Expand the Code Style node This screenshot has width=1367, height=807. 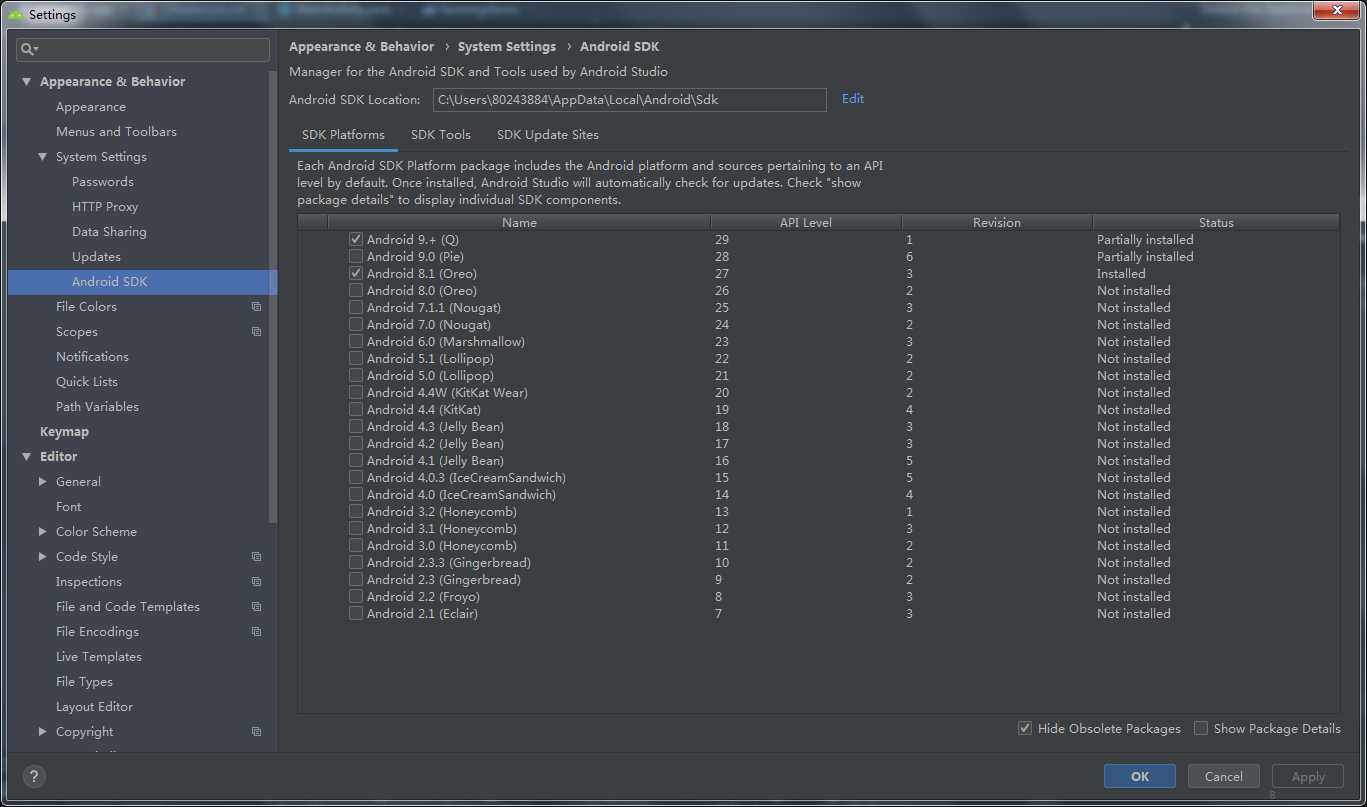[x=43, y=557]
